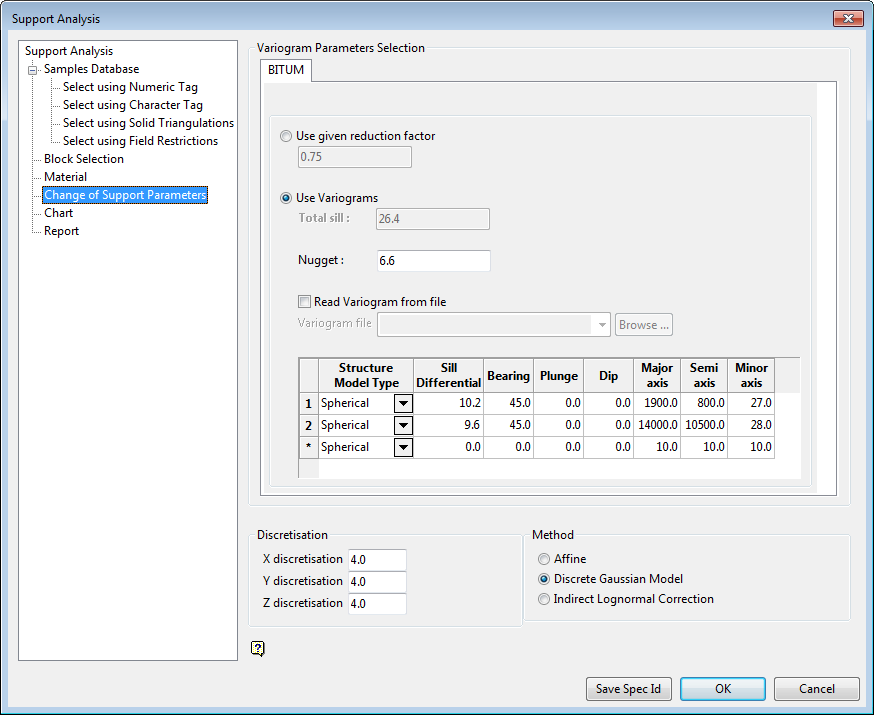The height and width of the screenshot is (715, 874).
Task: Focus the X discretisation field
Action: (x=377, y=560)
